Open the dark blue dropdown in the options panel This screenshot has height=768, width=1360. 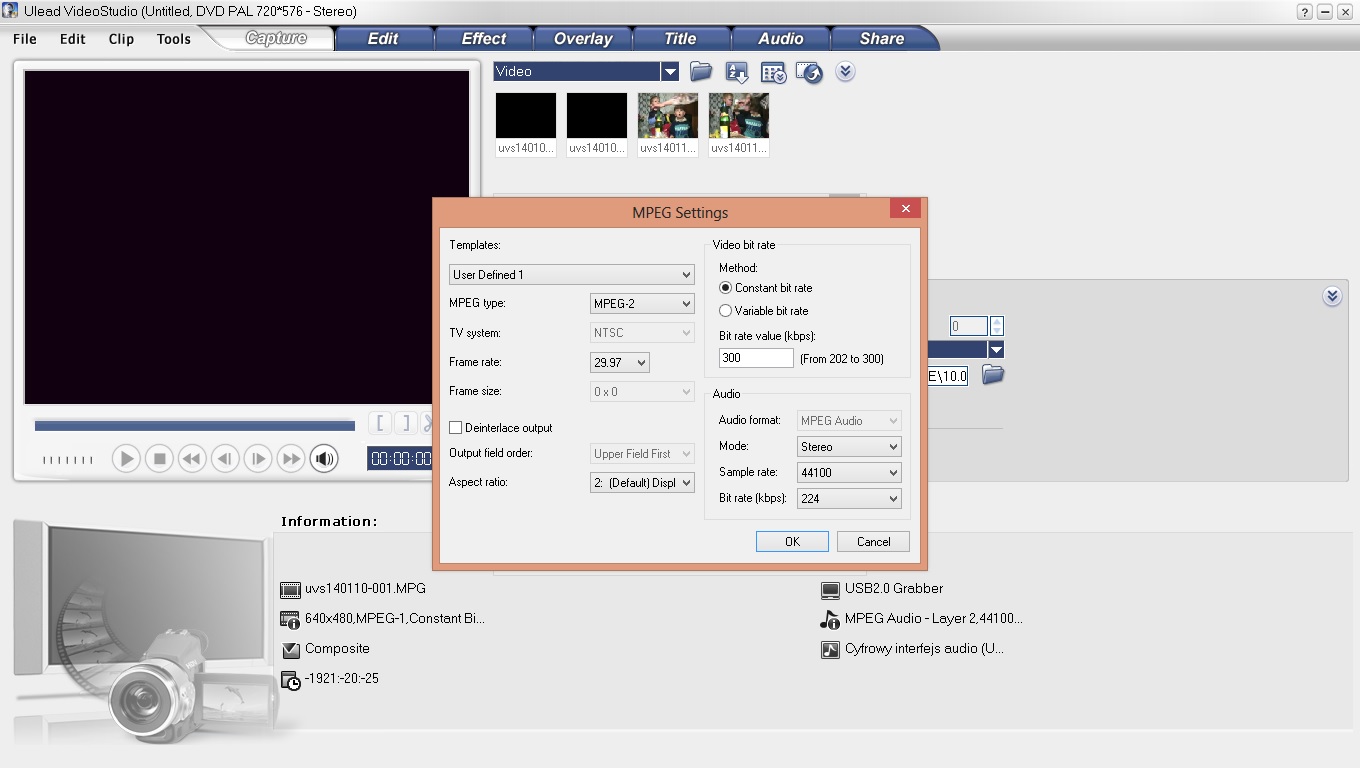click(966, 350)
